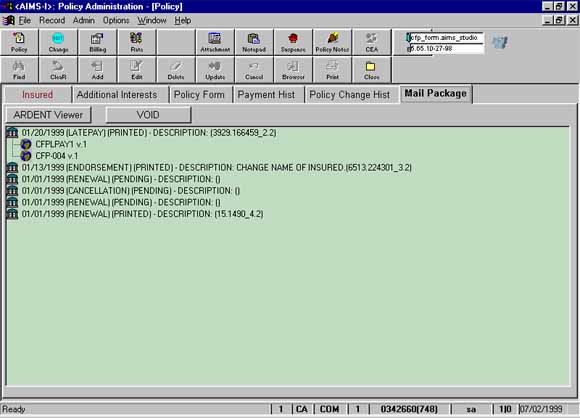The image size is (580, 418).
Task: Void the selected mail package
Action: (x=148, y=115)
